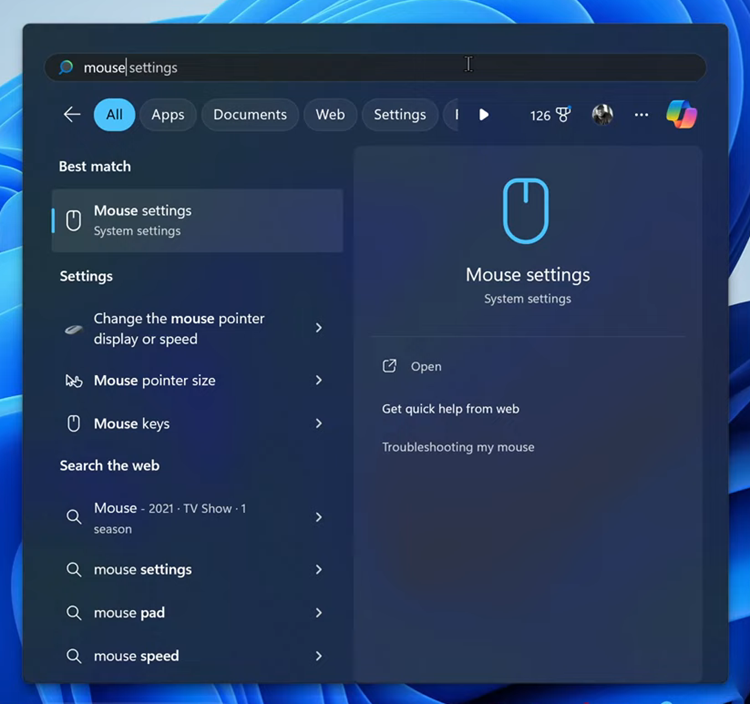Select the mouse speed web suggestion
The height and width of the screenshot is (704, 750).
pyautogui.click(x=197, y=656)
